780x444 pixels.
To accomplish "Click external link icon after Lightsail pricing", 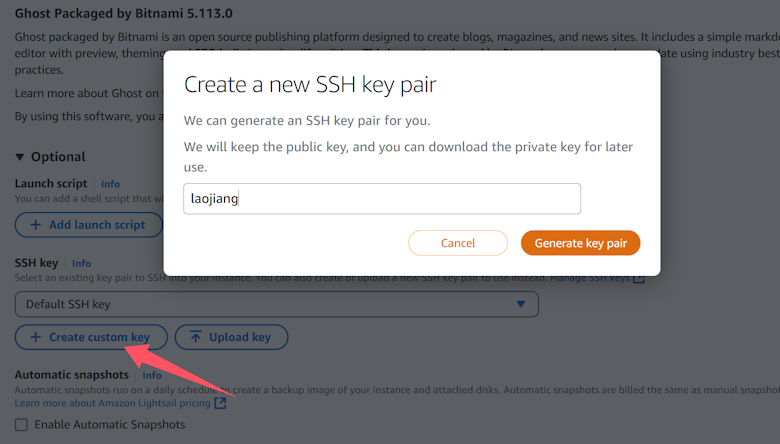I will tap(221, 403).
